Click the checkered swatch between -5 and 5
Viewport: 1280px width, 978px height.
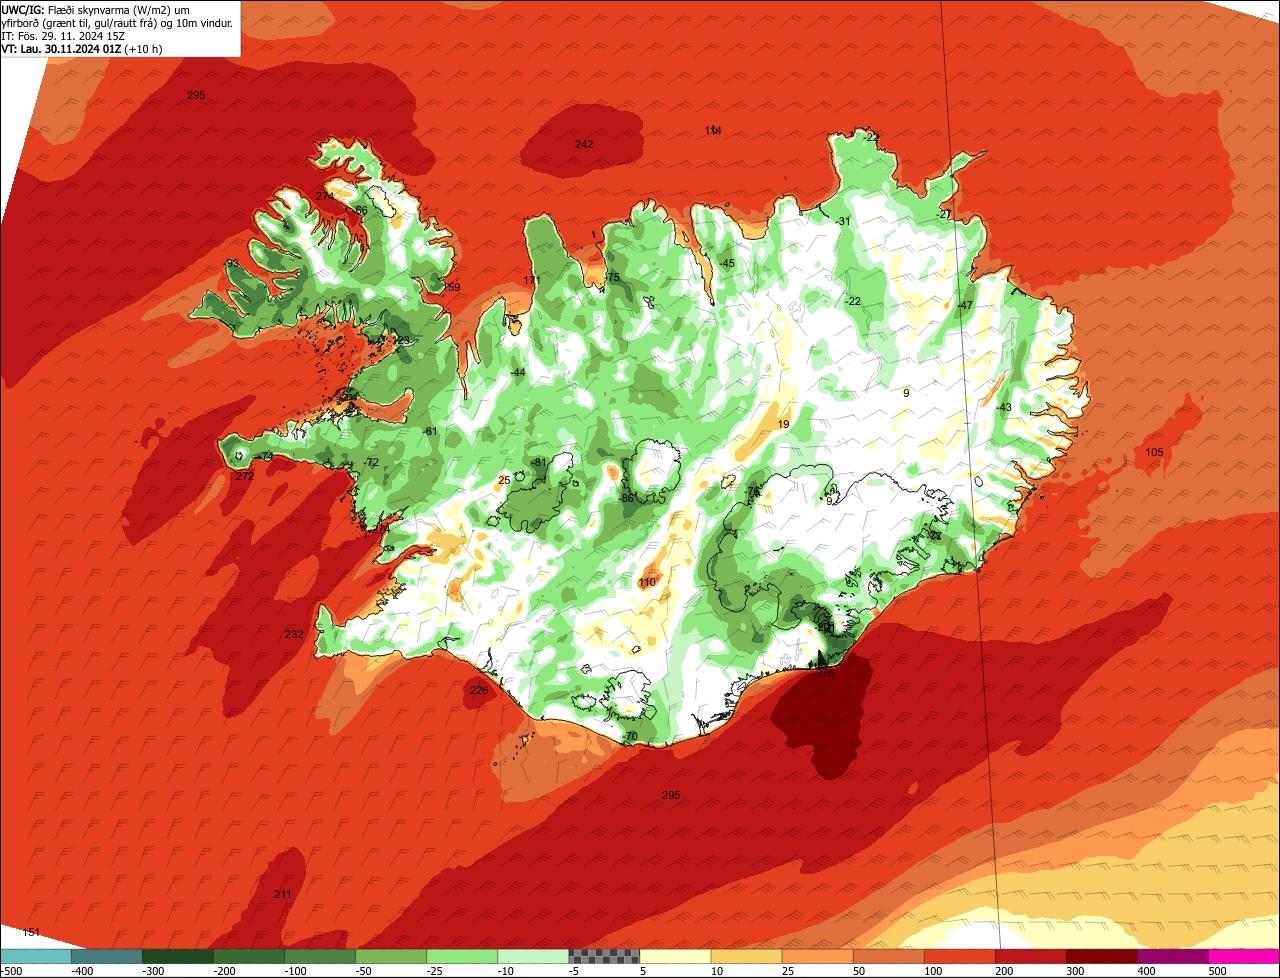pos(604,956)
